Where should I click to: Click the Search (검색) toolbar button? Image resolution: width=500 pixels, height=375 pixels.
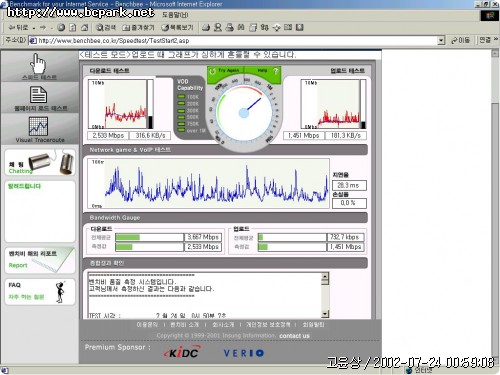pyautogui.click(x=106, y=27)
